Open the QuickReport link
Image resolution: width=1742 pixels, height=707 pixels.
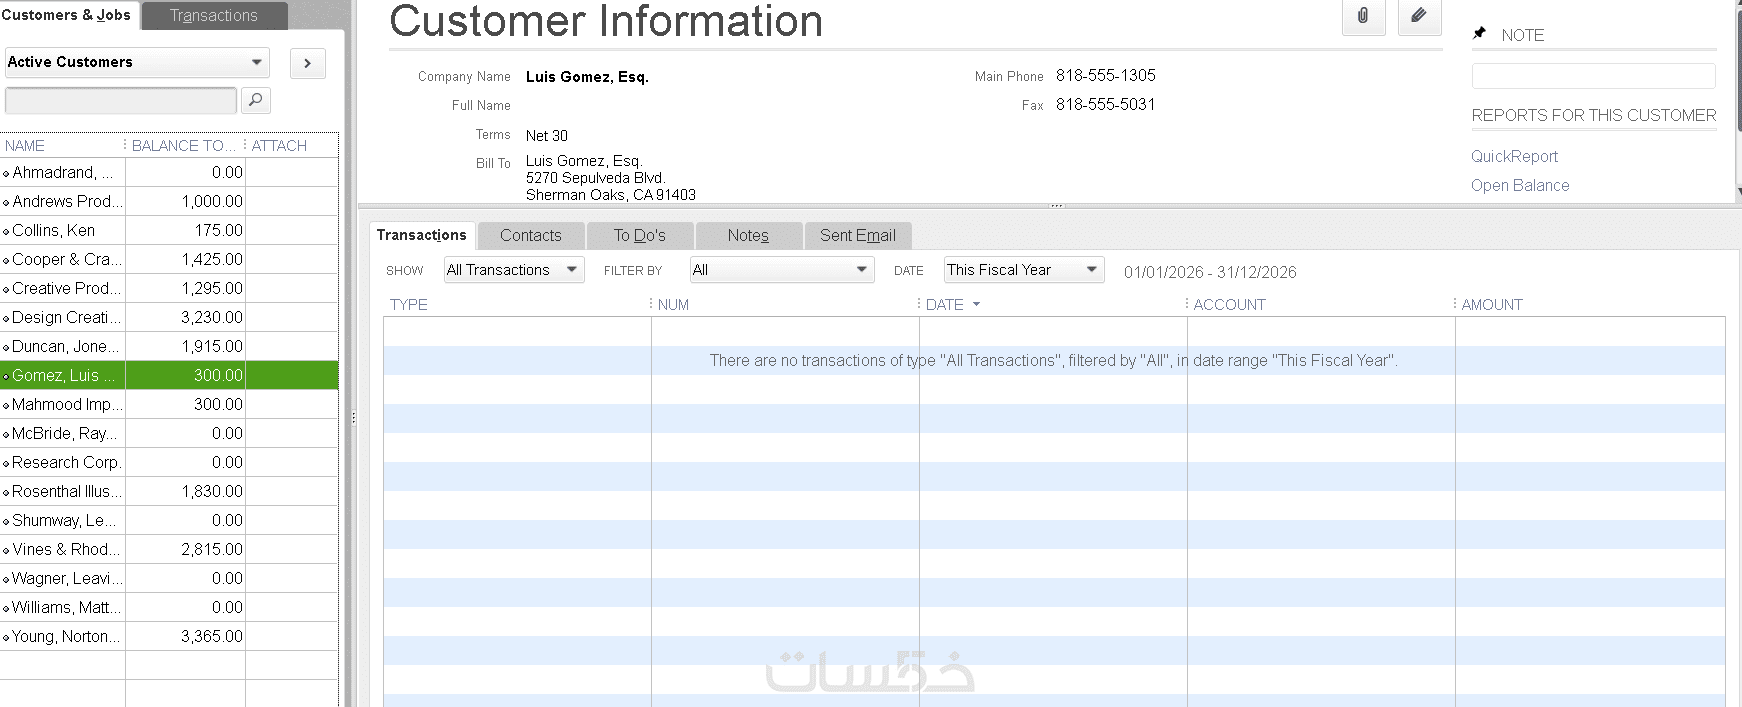click(1514, 156)
